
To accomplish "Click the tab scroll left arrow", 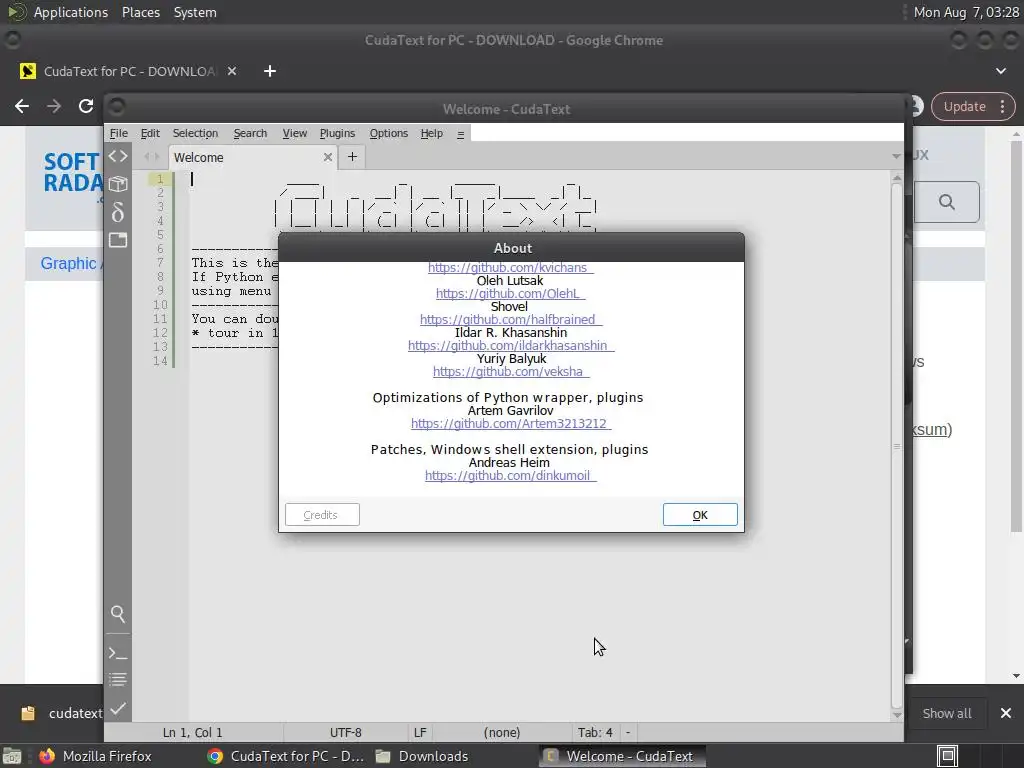I will pos(147,157).
